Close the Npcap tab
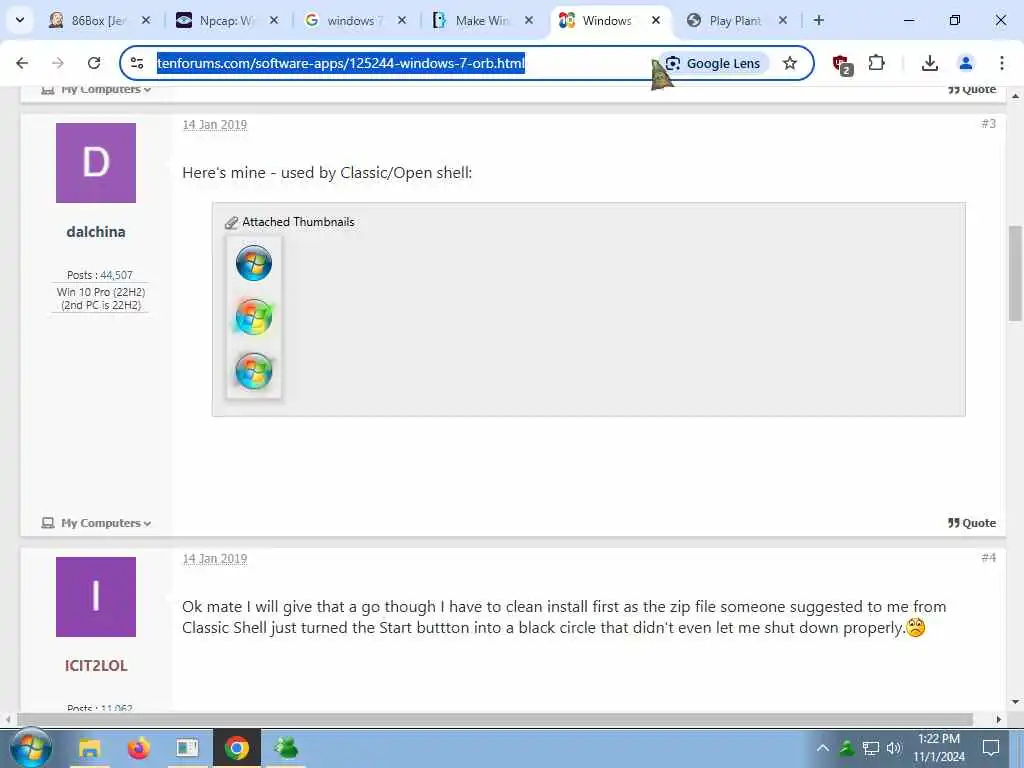 [x=274, y=20]
